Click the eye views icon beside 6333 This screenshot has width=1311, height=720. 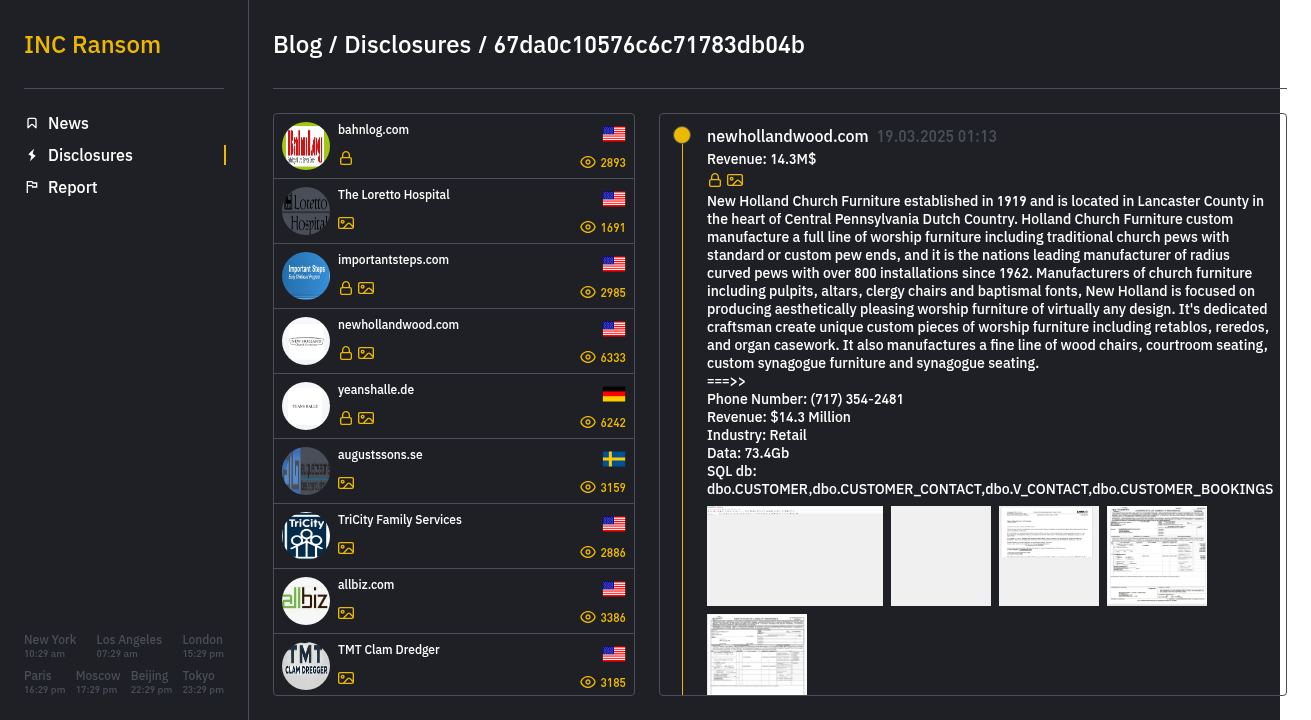tap(588, 357)
